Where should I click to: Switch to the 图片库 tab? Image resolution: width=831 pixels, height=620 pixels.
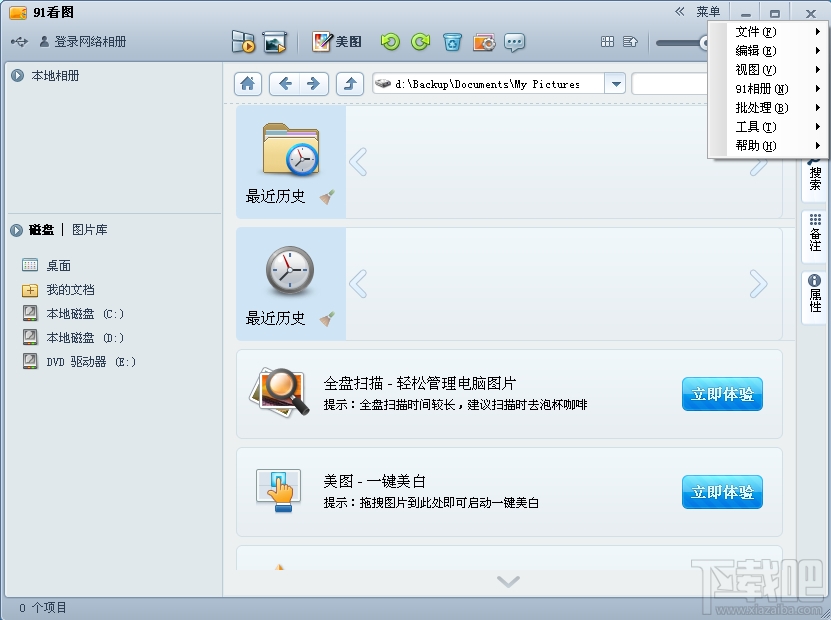[90, 229]
